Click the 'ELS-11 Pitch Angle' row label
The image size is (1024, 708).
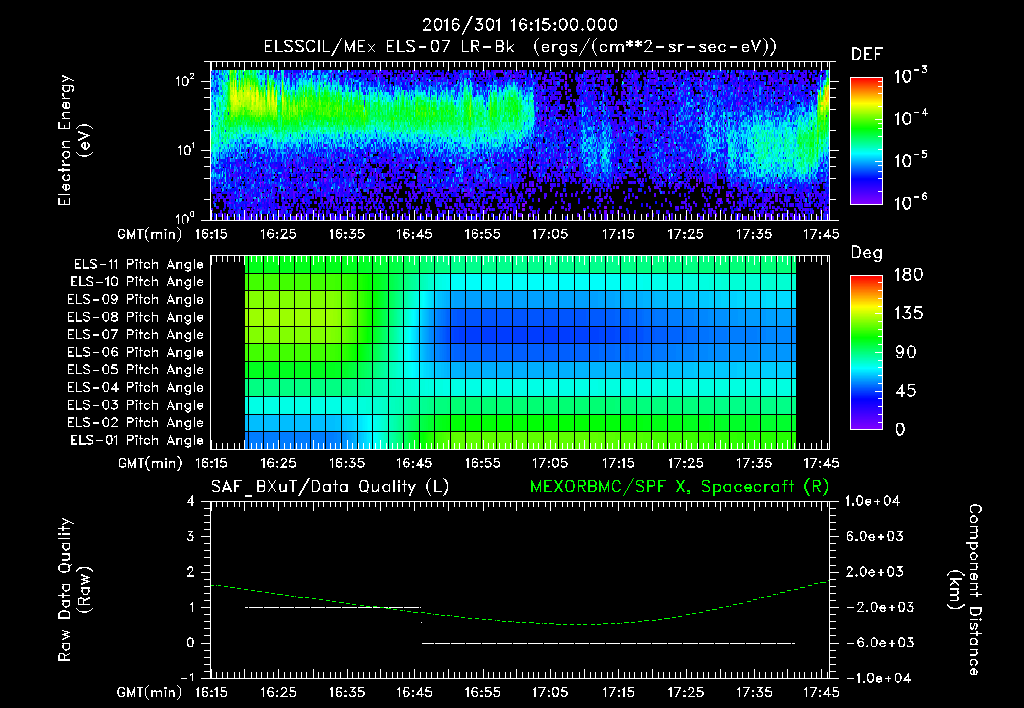point(138,265)
